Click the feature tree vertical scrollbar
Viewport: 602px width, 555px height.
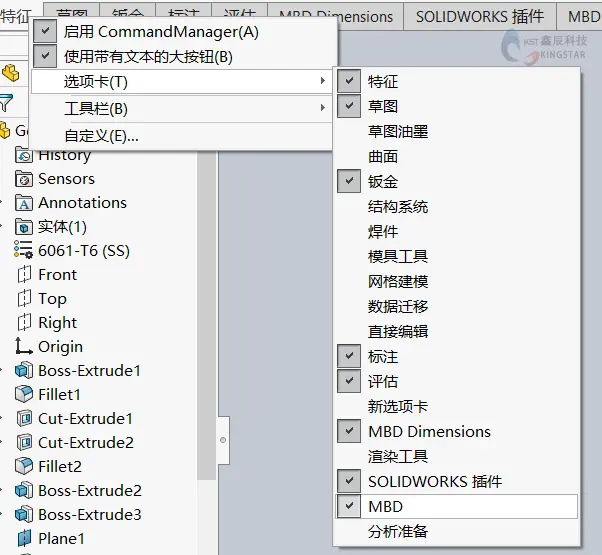[207, 315]
